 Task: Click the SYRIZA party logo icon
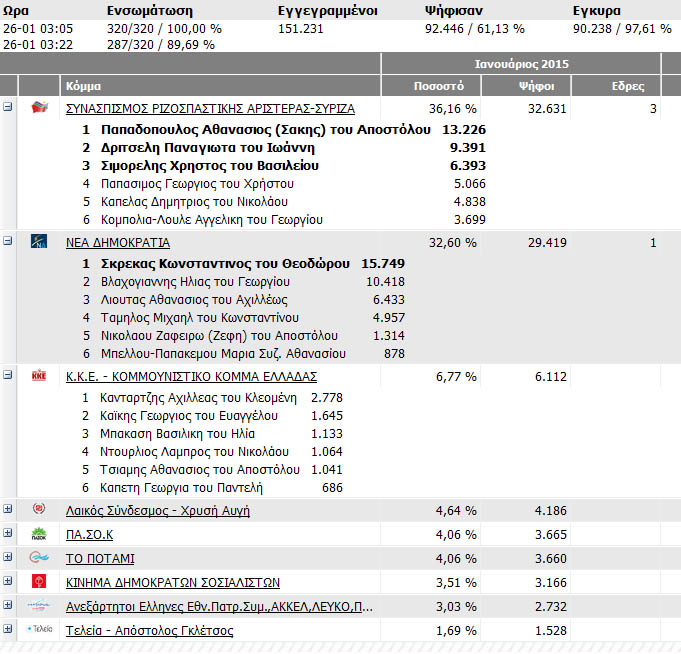click(x=40, y=108)
